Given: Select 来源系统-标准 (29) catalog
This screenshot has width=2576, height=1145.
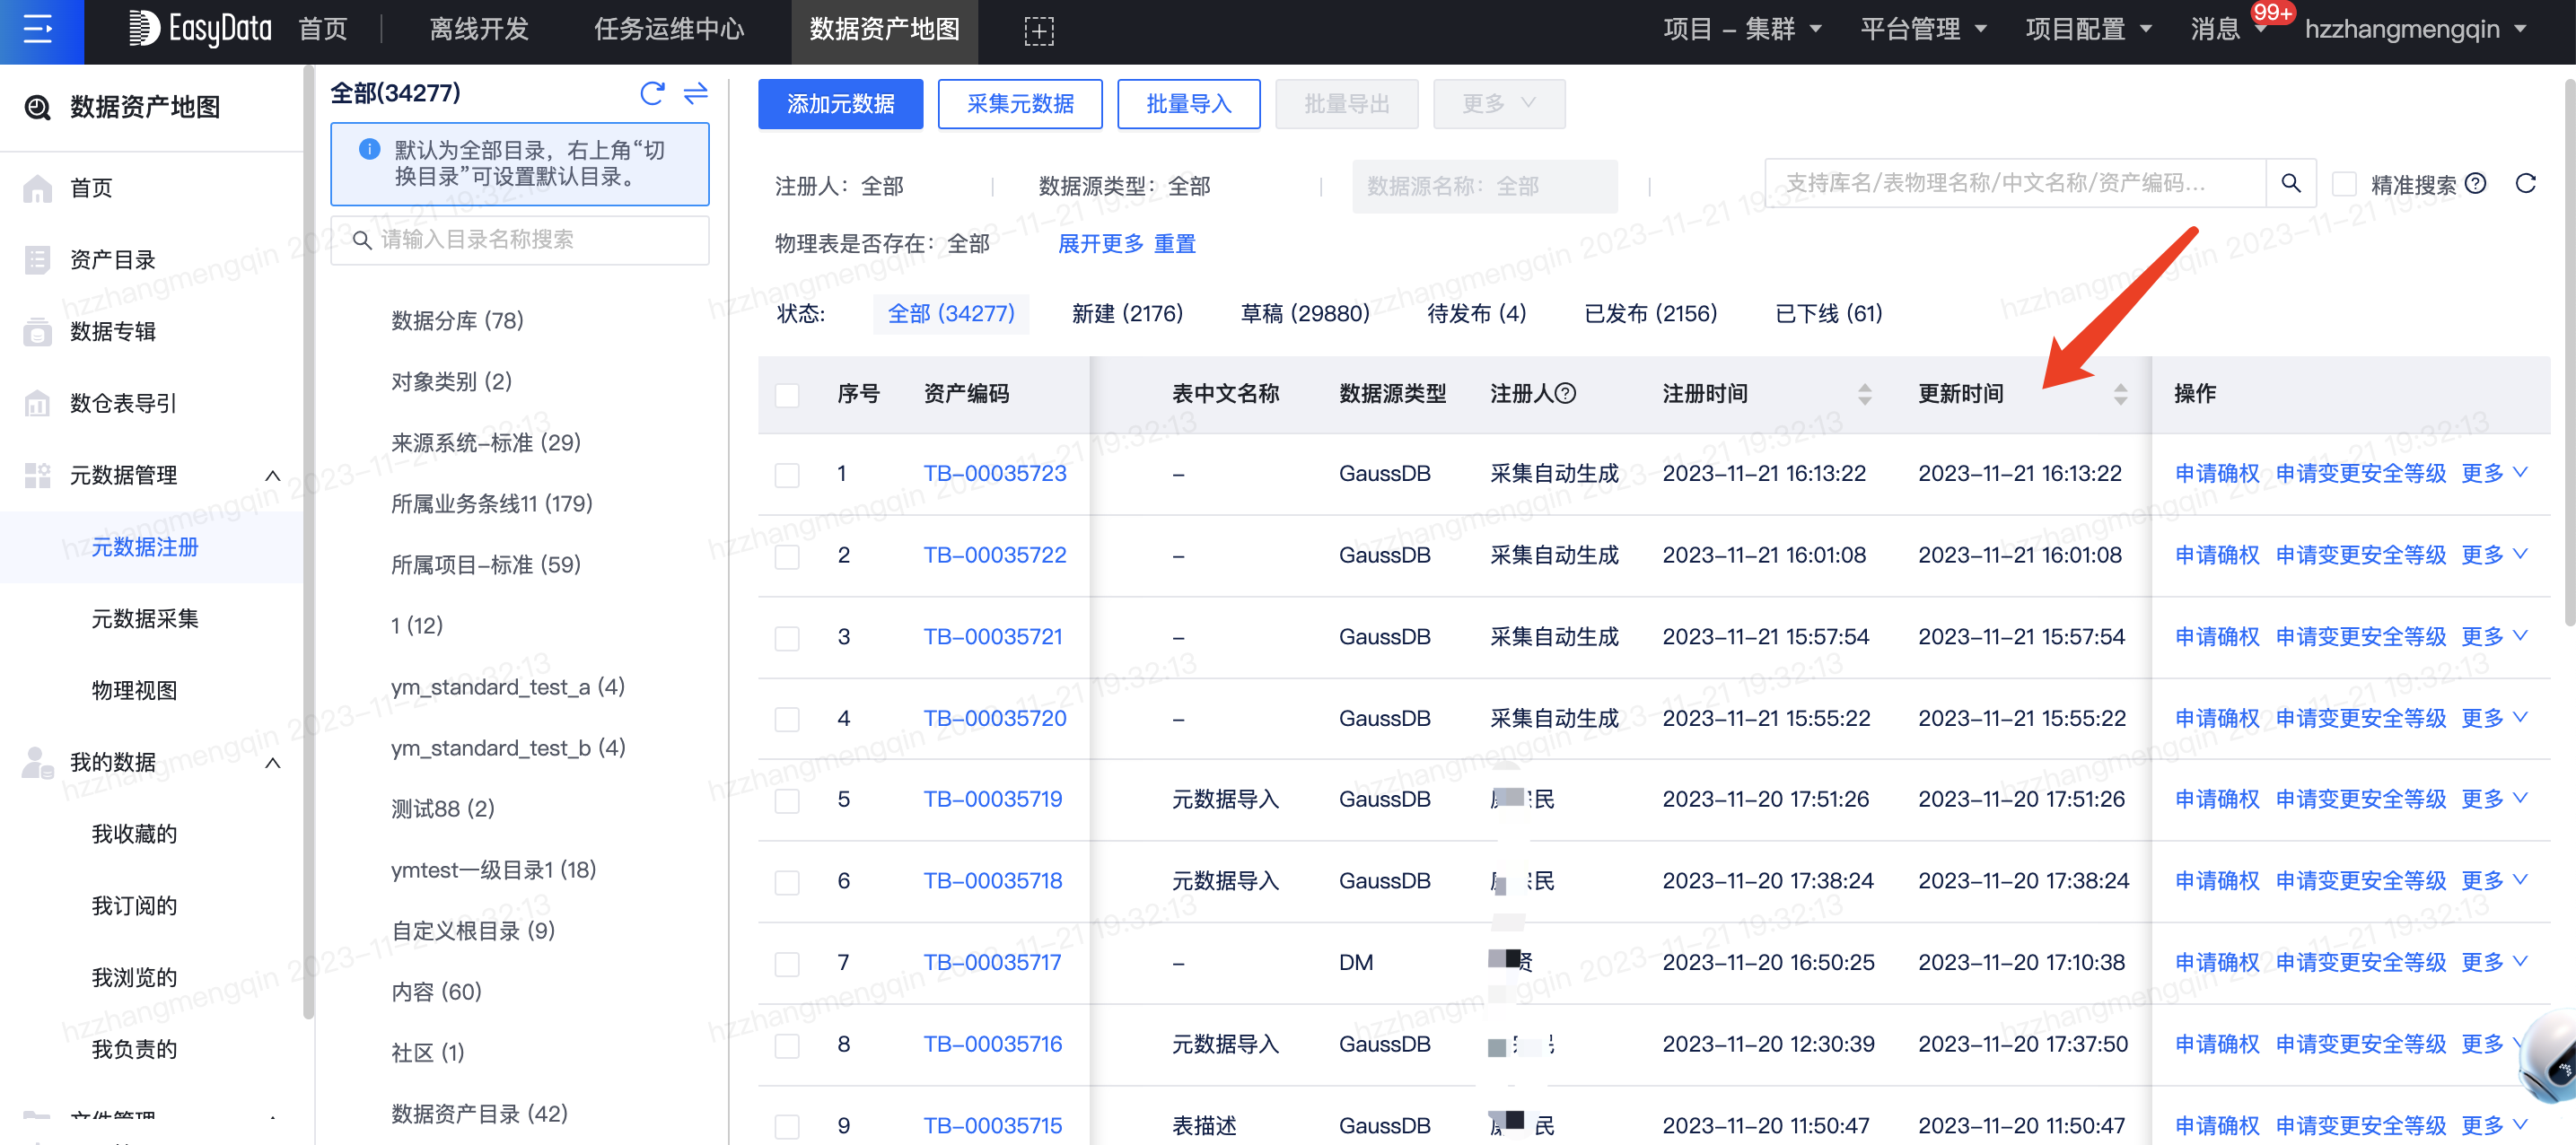Looking at the screenshot, I should (x=486, y=443).
